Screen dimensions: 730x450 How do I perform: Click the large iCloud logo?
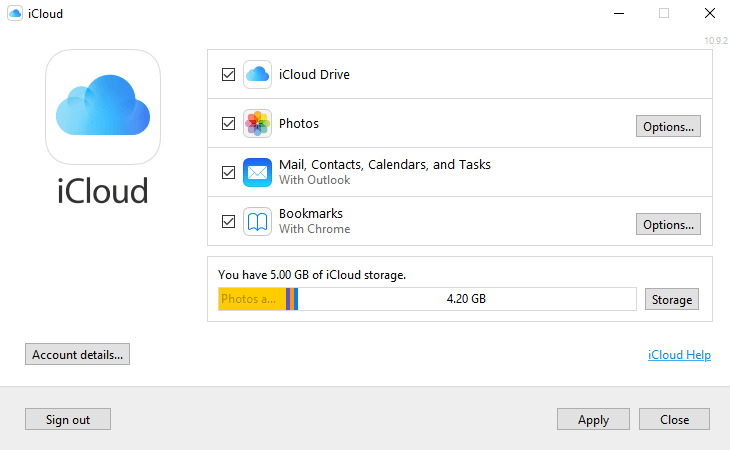point(103,107)
